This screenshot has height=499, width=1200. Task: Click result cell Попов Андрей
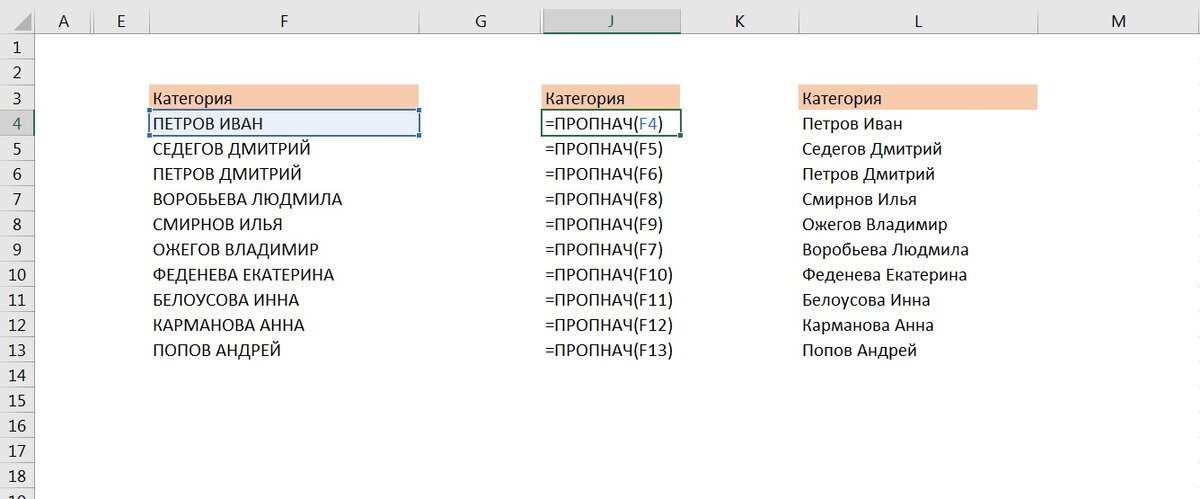pos(918,350)
